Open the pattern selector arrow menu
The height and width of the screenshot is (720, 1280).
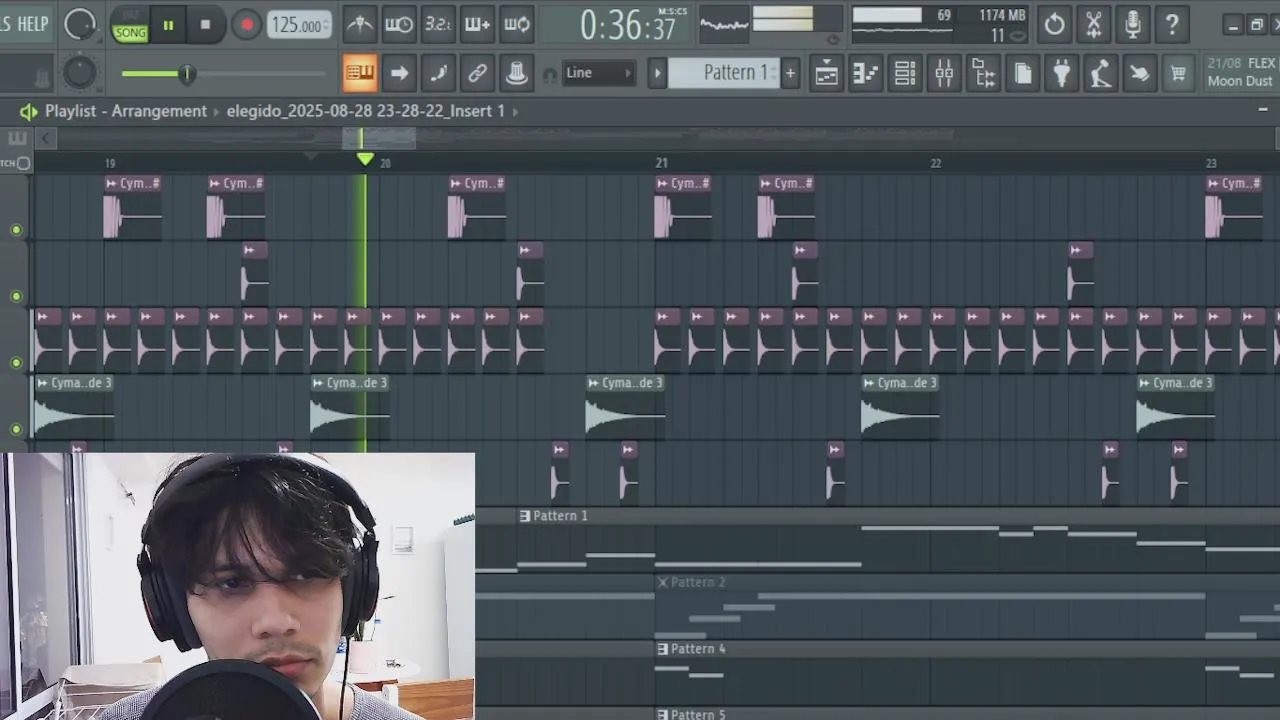point(657,72)
